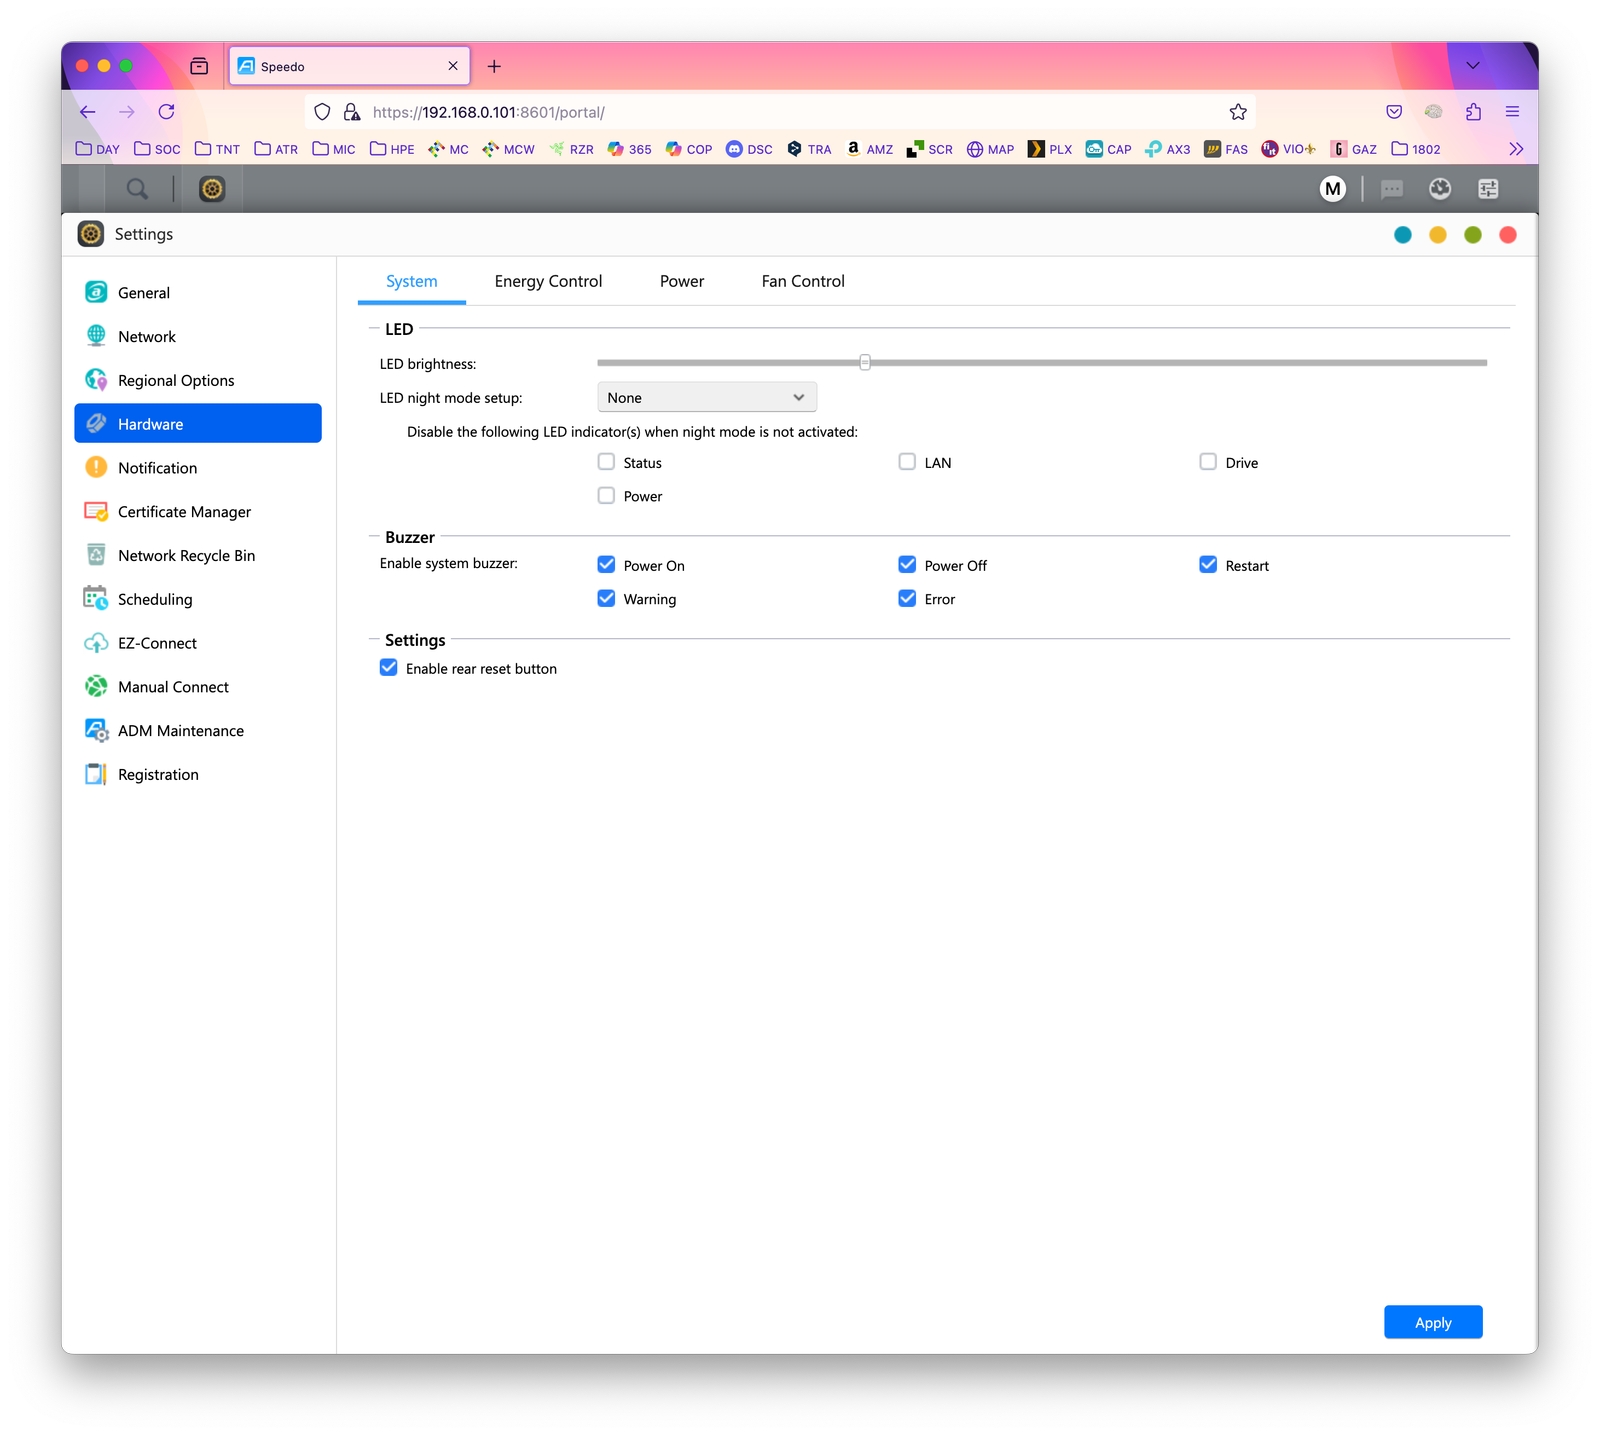Switch to the Power tab
The width and height of the screenshot is (1600, 1435).
[682, 282]
